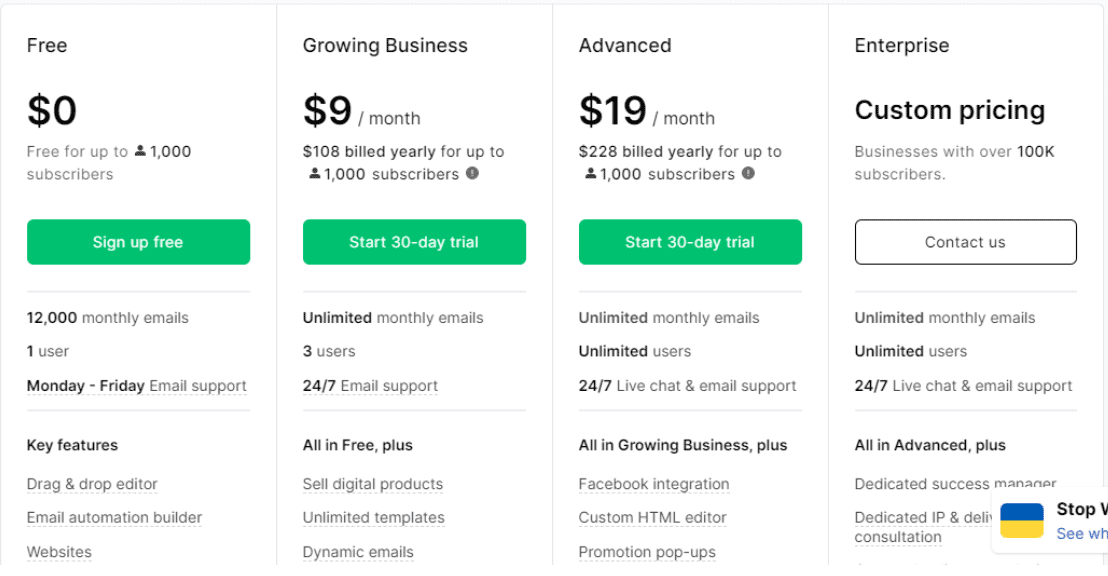Click the Email automation builder feature

pos(114,517)
